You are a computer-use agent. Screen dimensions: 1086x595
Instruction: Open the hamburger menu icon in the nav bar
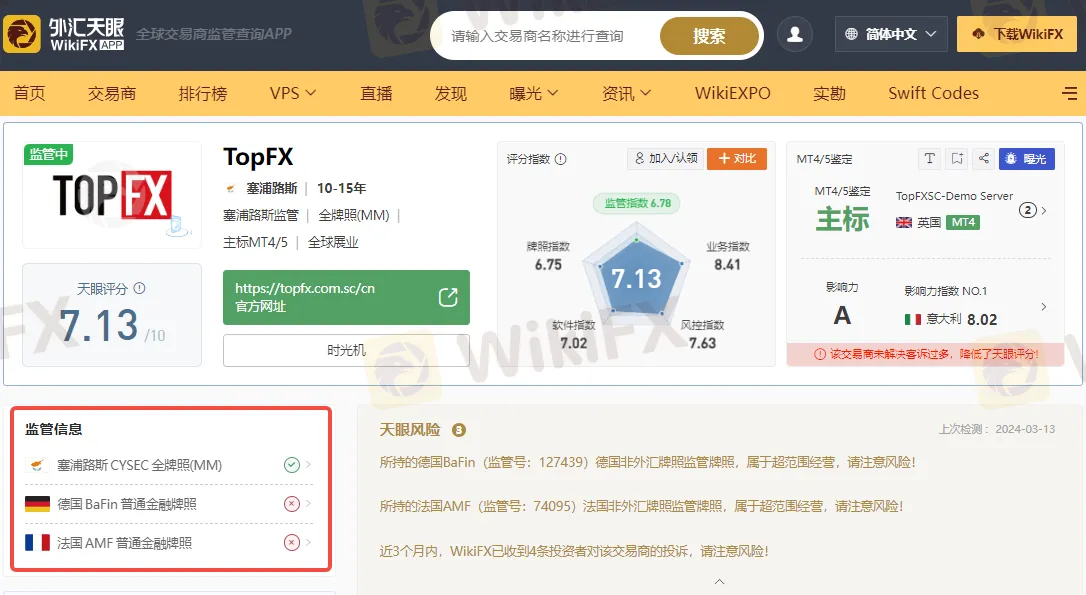point(1069,94)
